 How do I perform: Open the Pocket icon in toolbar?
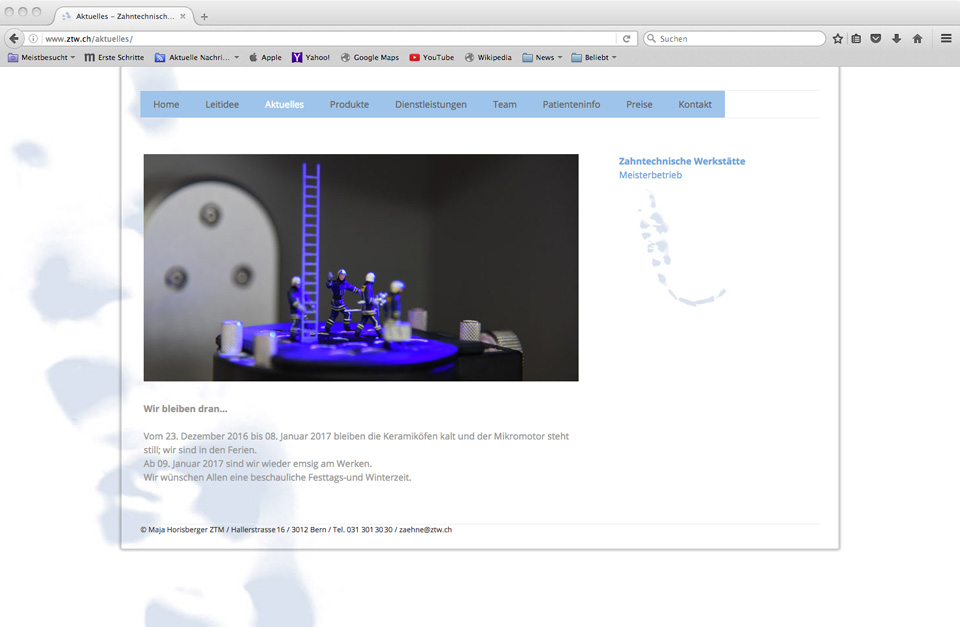click(876, 39)
